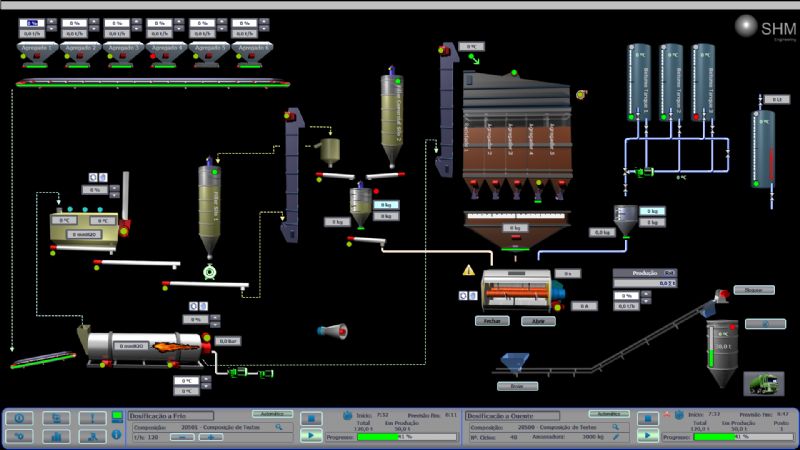The width and height of the screenshot is (800, 450).
Task: Click the green truck dispatch icon
Action: click(763, 383)
